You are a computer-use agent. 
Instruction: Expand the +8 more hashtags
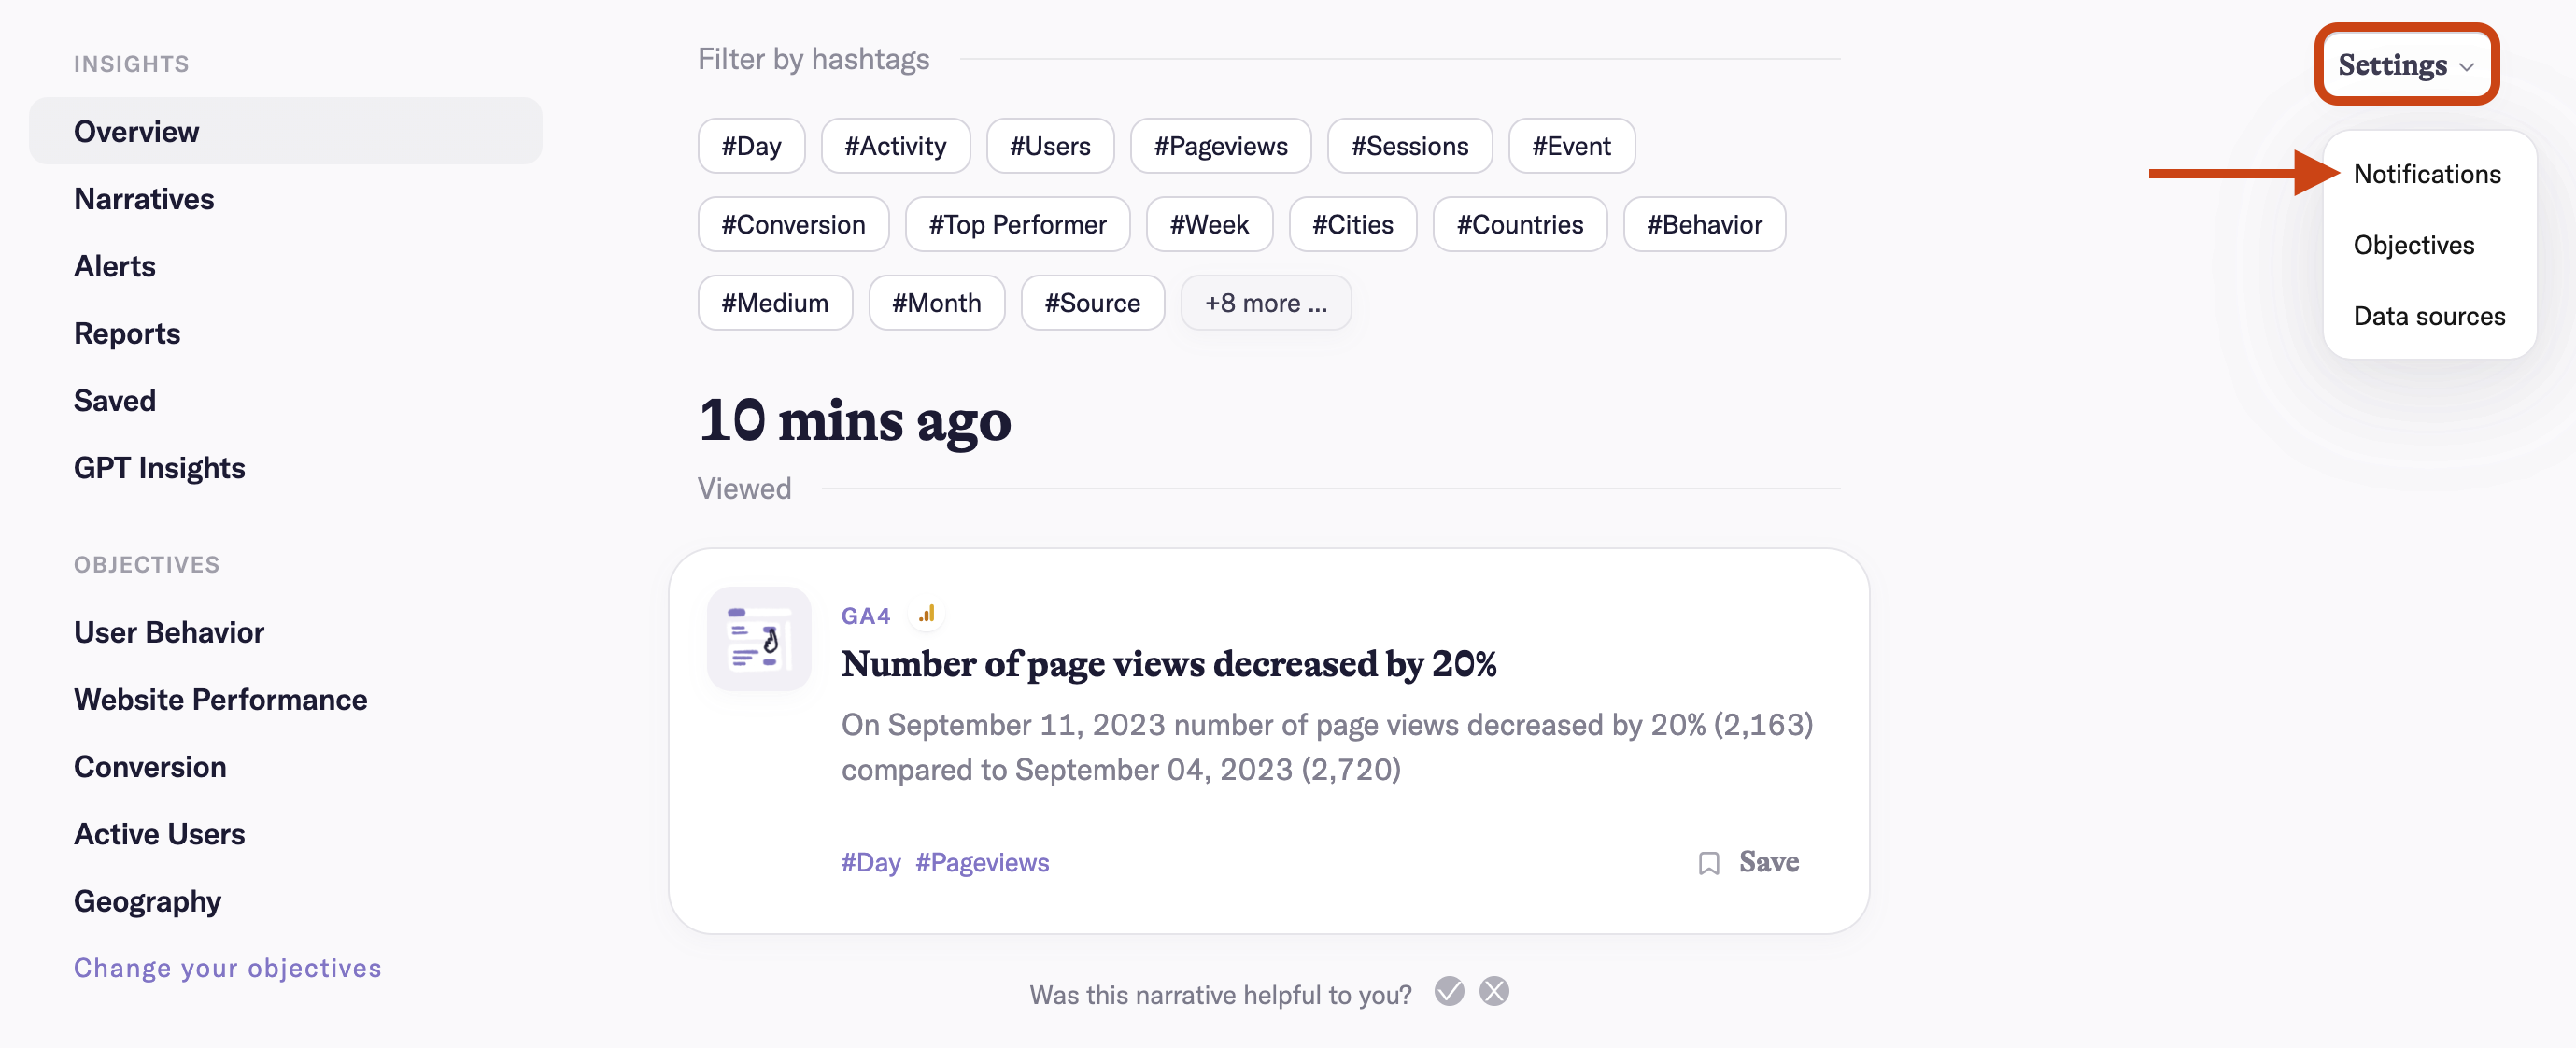coord(1265,303)
